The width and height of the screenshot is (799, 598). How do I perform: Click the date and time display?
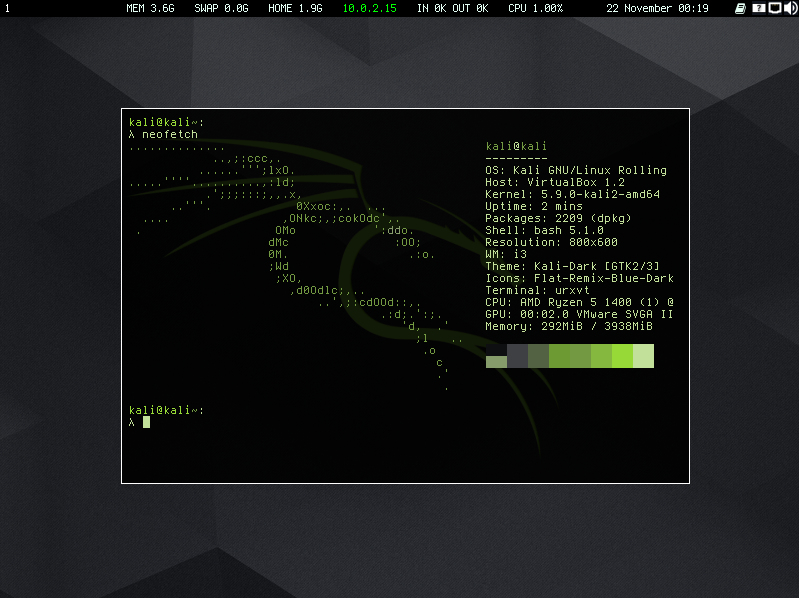coord(657,8)
